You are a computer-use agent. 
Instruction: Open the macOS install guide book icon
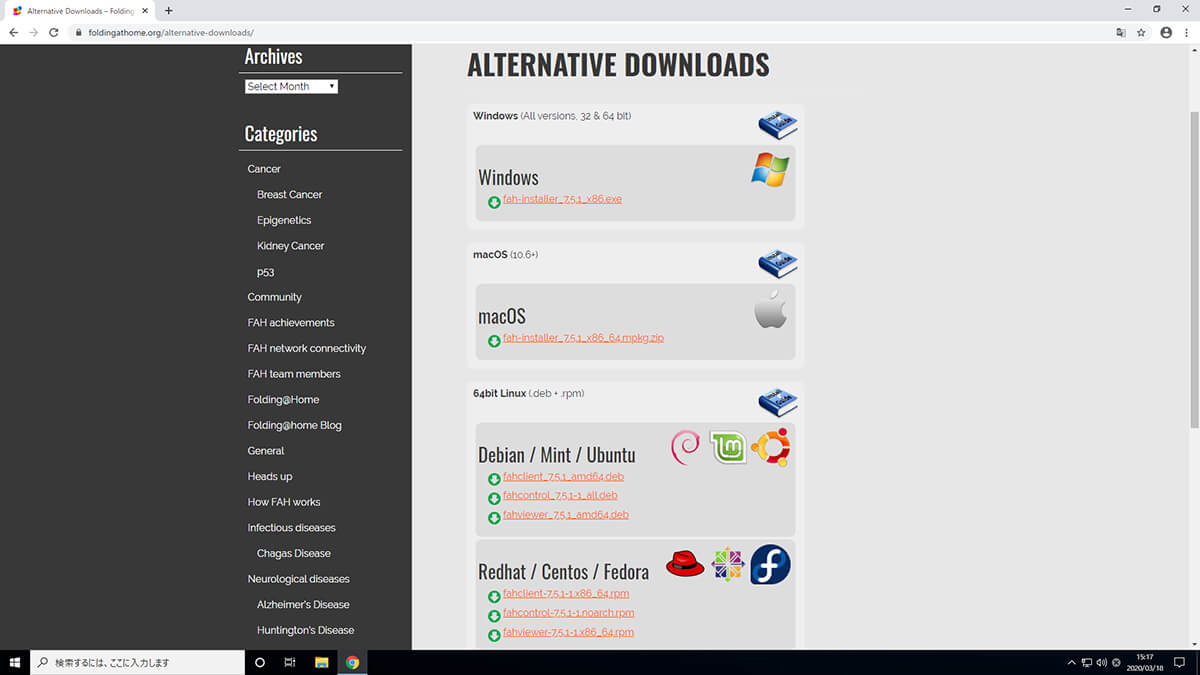[777, 264]
